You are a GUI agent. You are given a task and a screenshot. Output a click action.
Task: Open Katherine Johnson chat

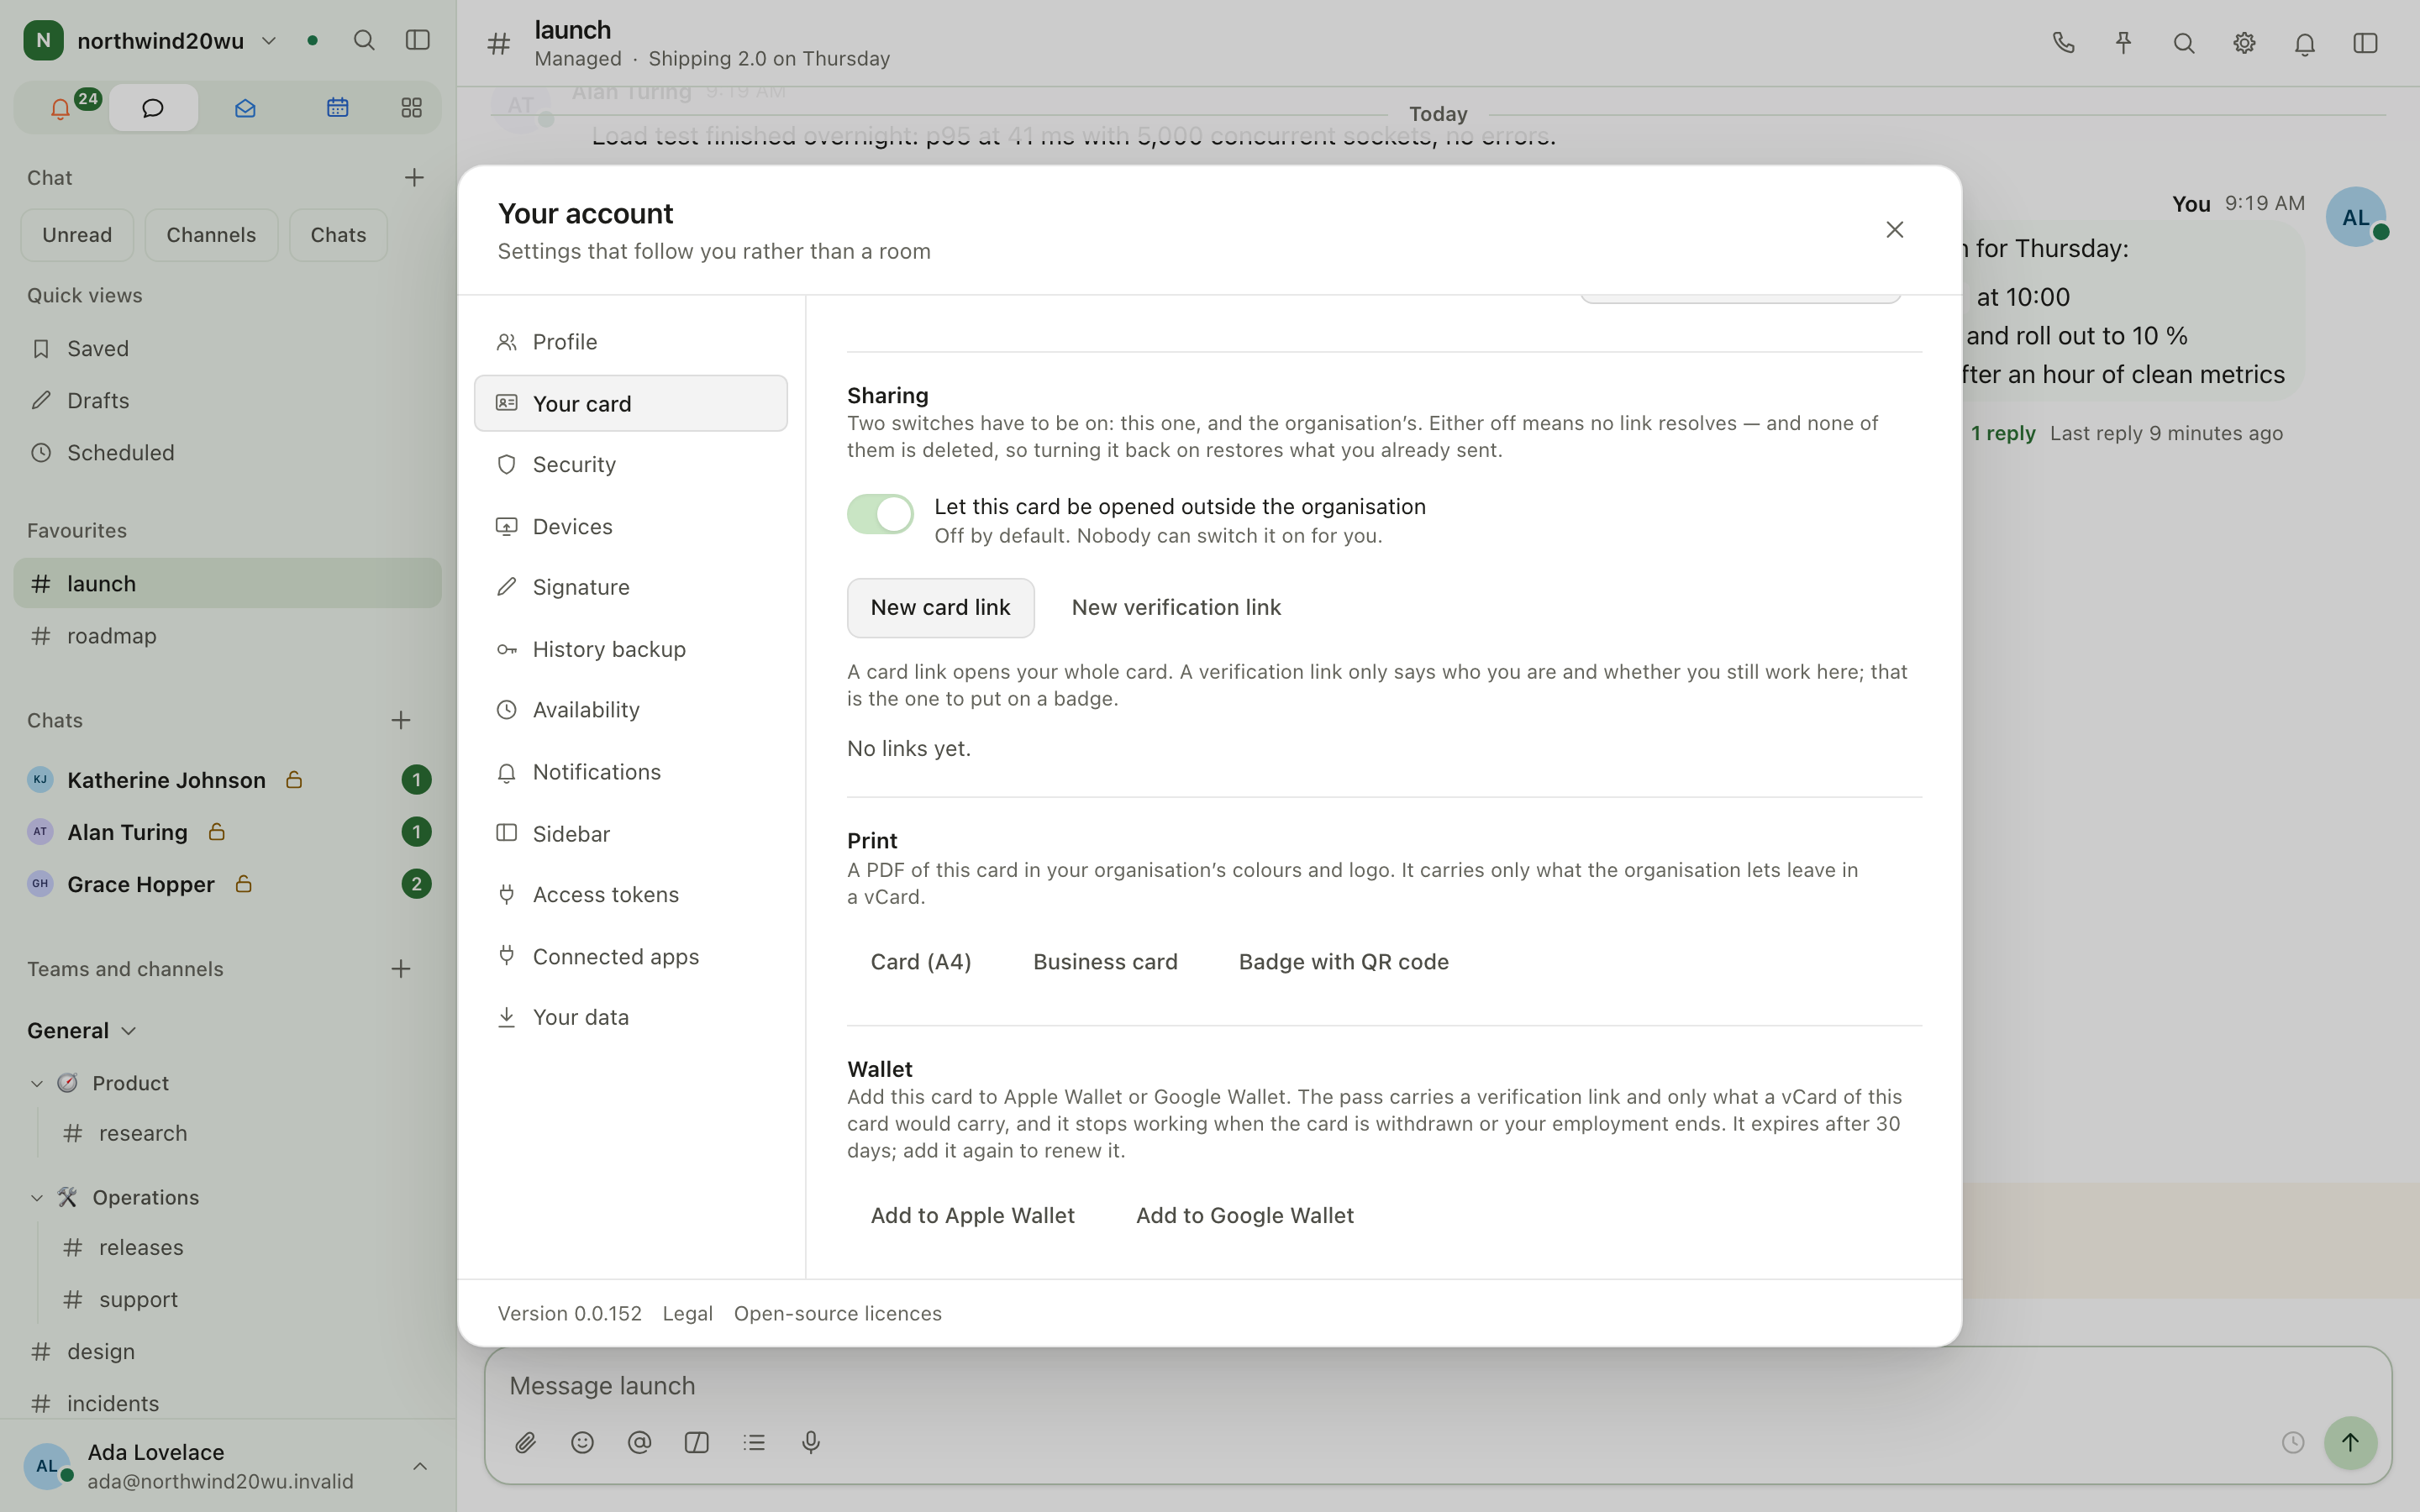[x=227, y=780]
